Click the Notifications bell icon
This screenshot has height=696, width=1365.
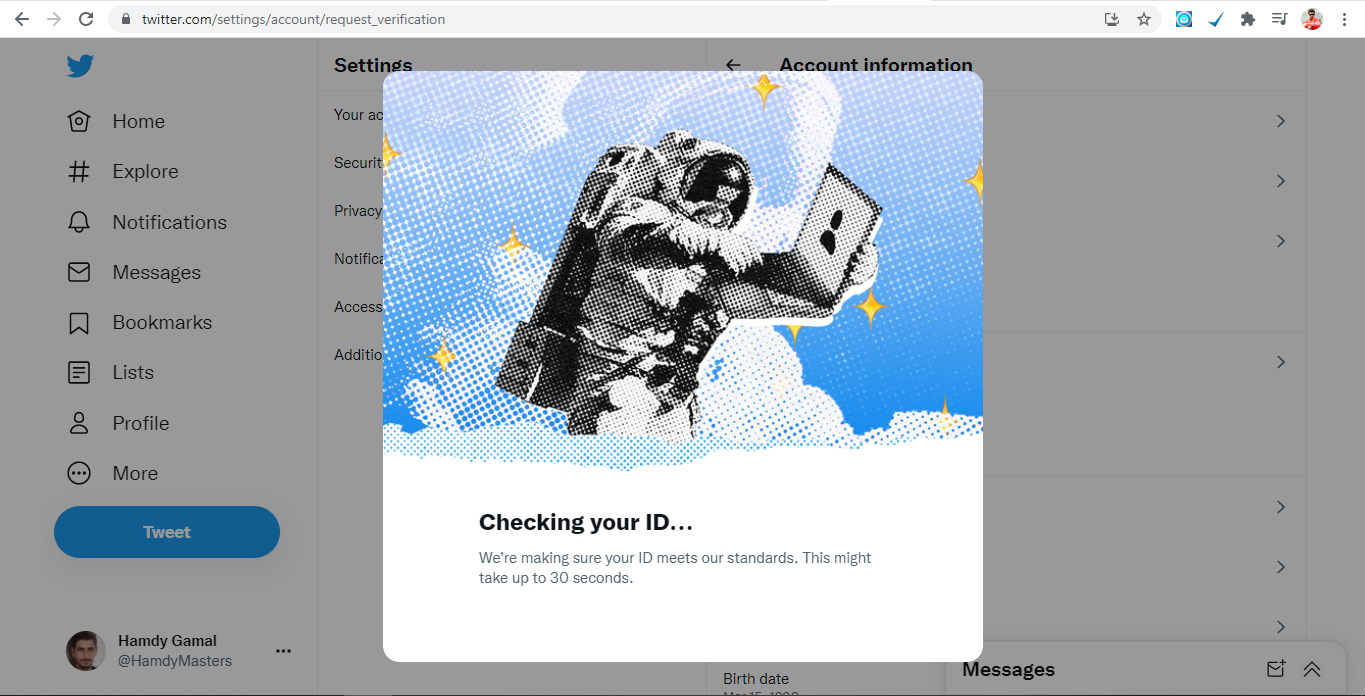[79, 222]
